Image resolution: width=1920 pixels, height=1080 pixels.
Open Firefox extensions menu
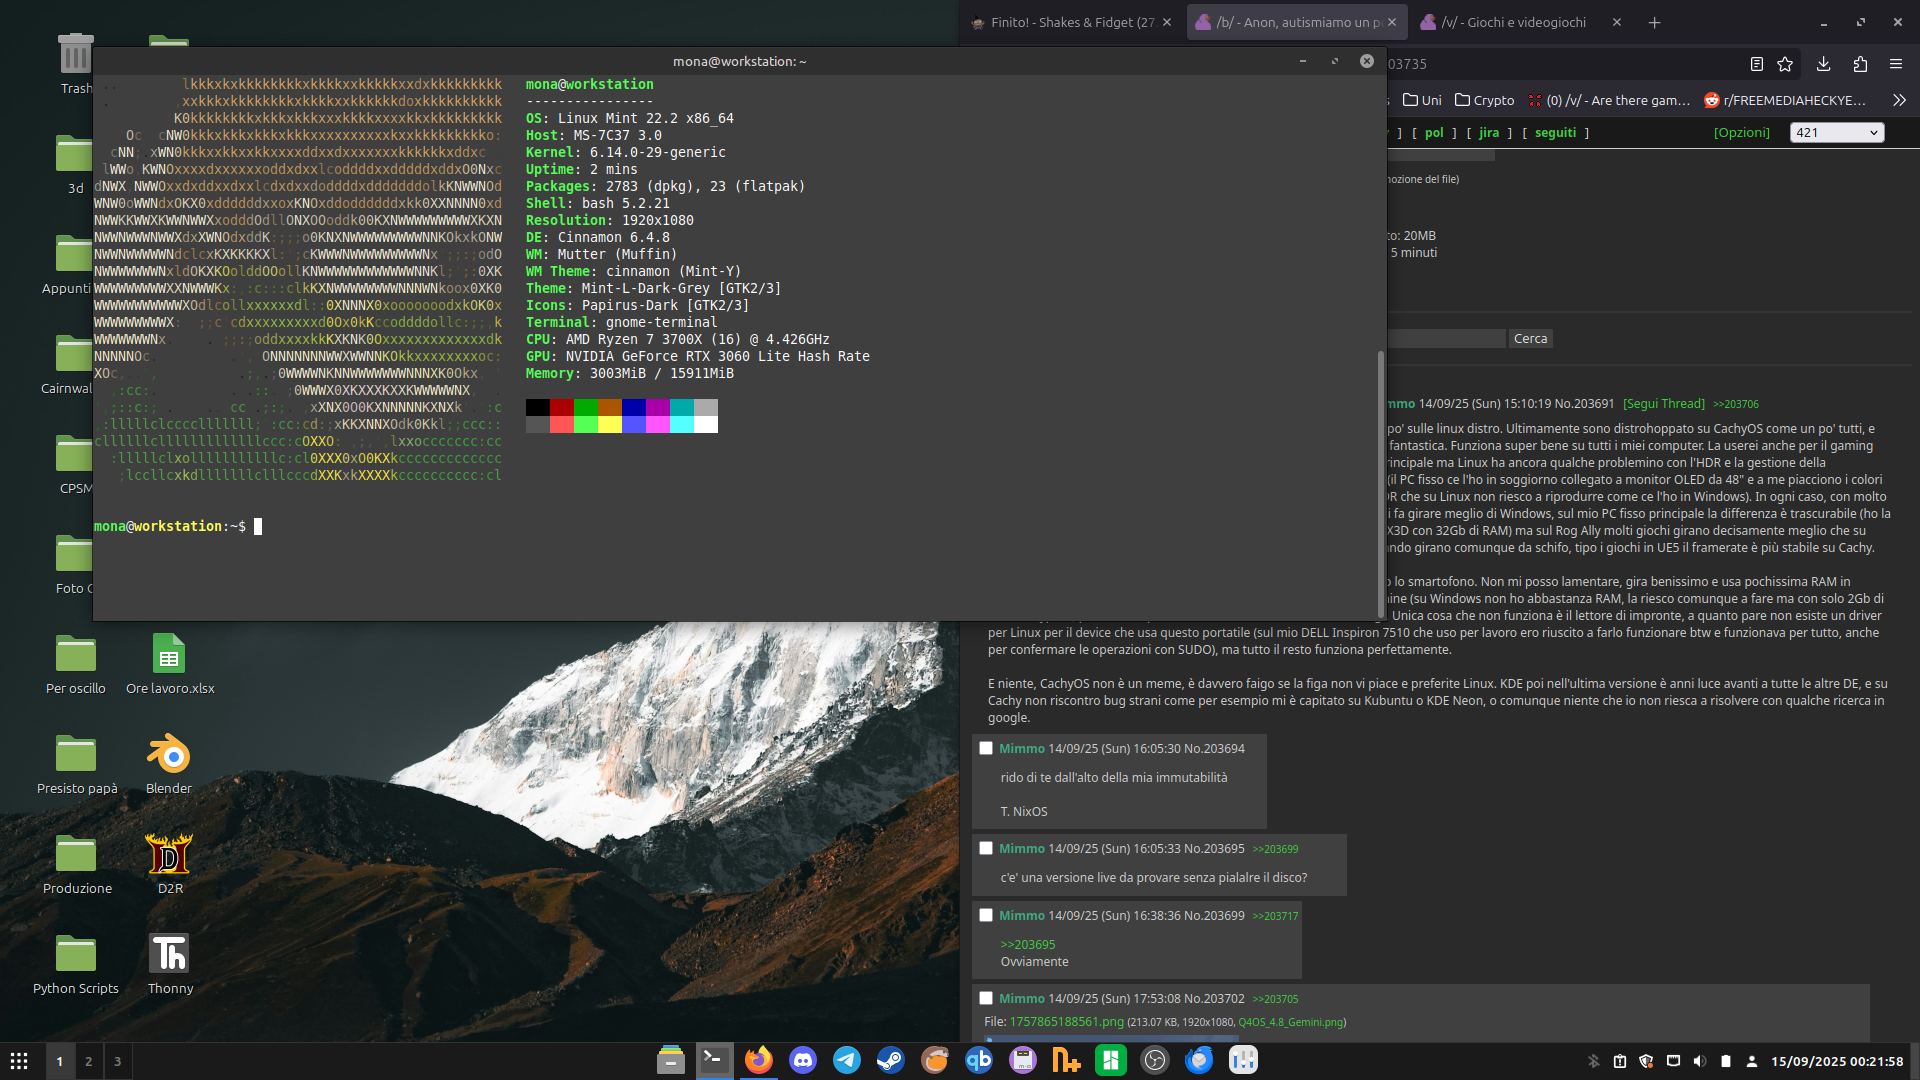(1860, 64)
